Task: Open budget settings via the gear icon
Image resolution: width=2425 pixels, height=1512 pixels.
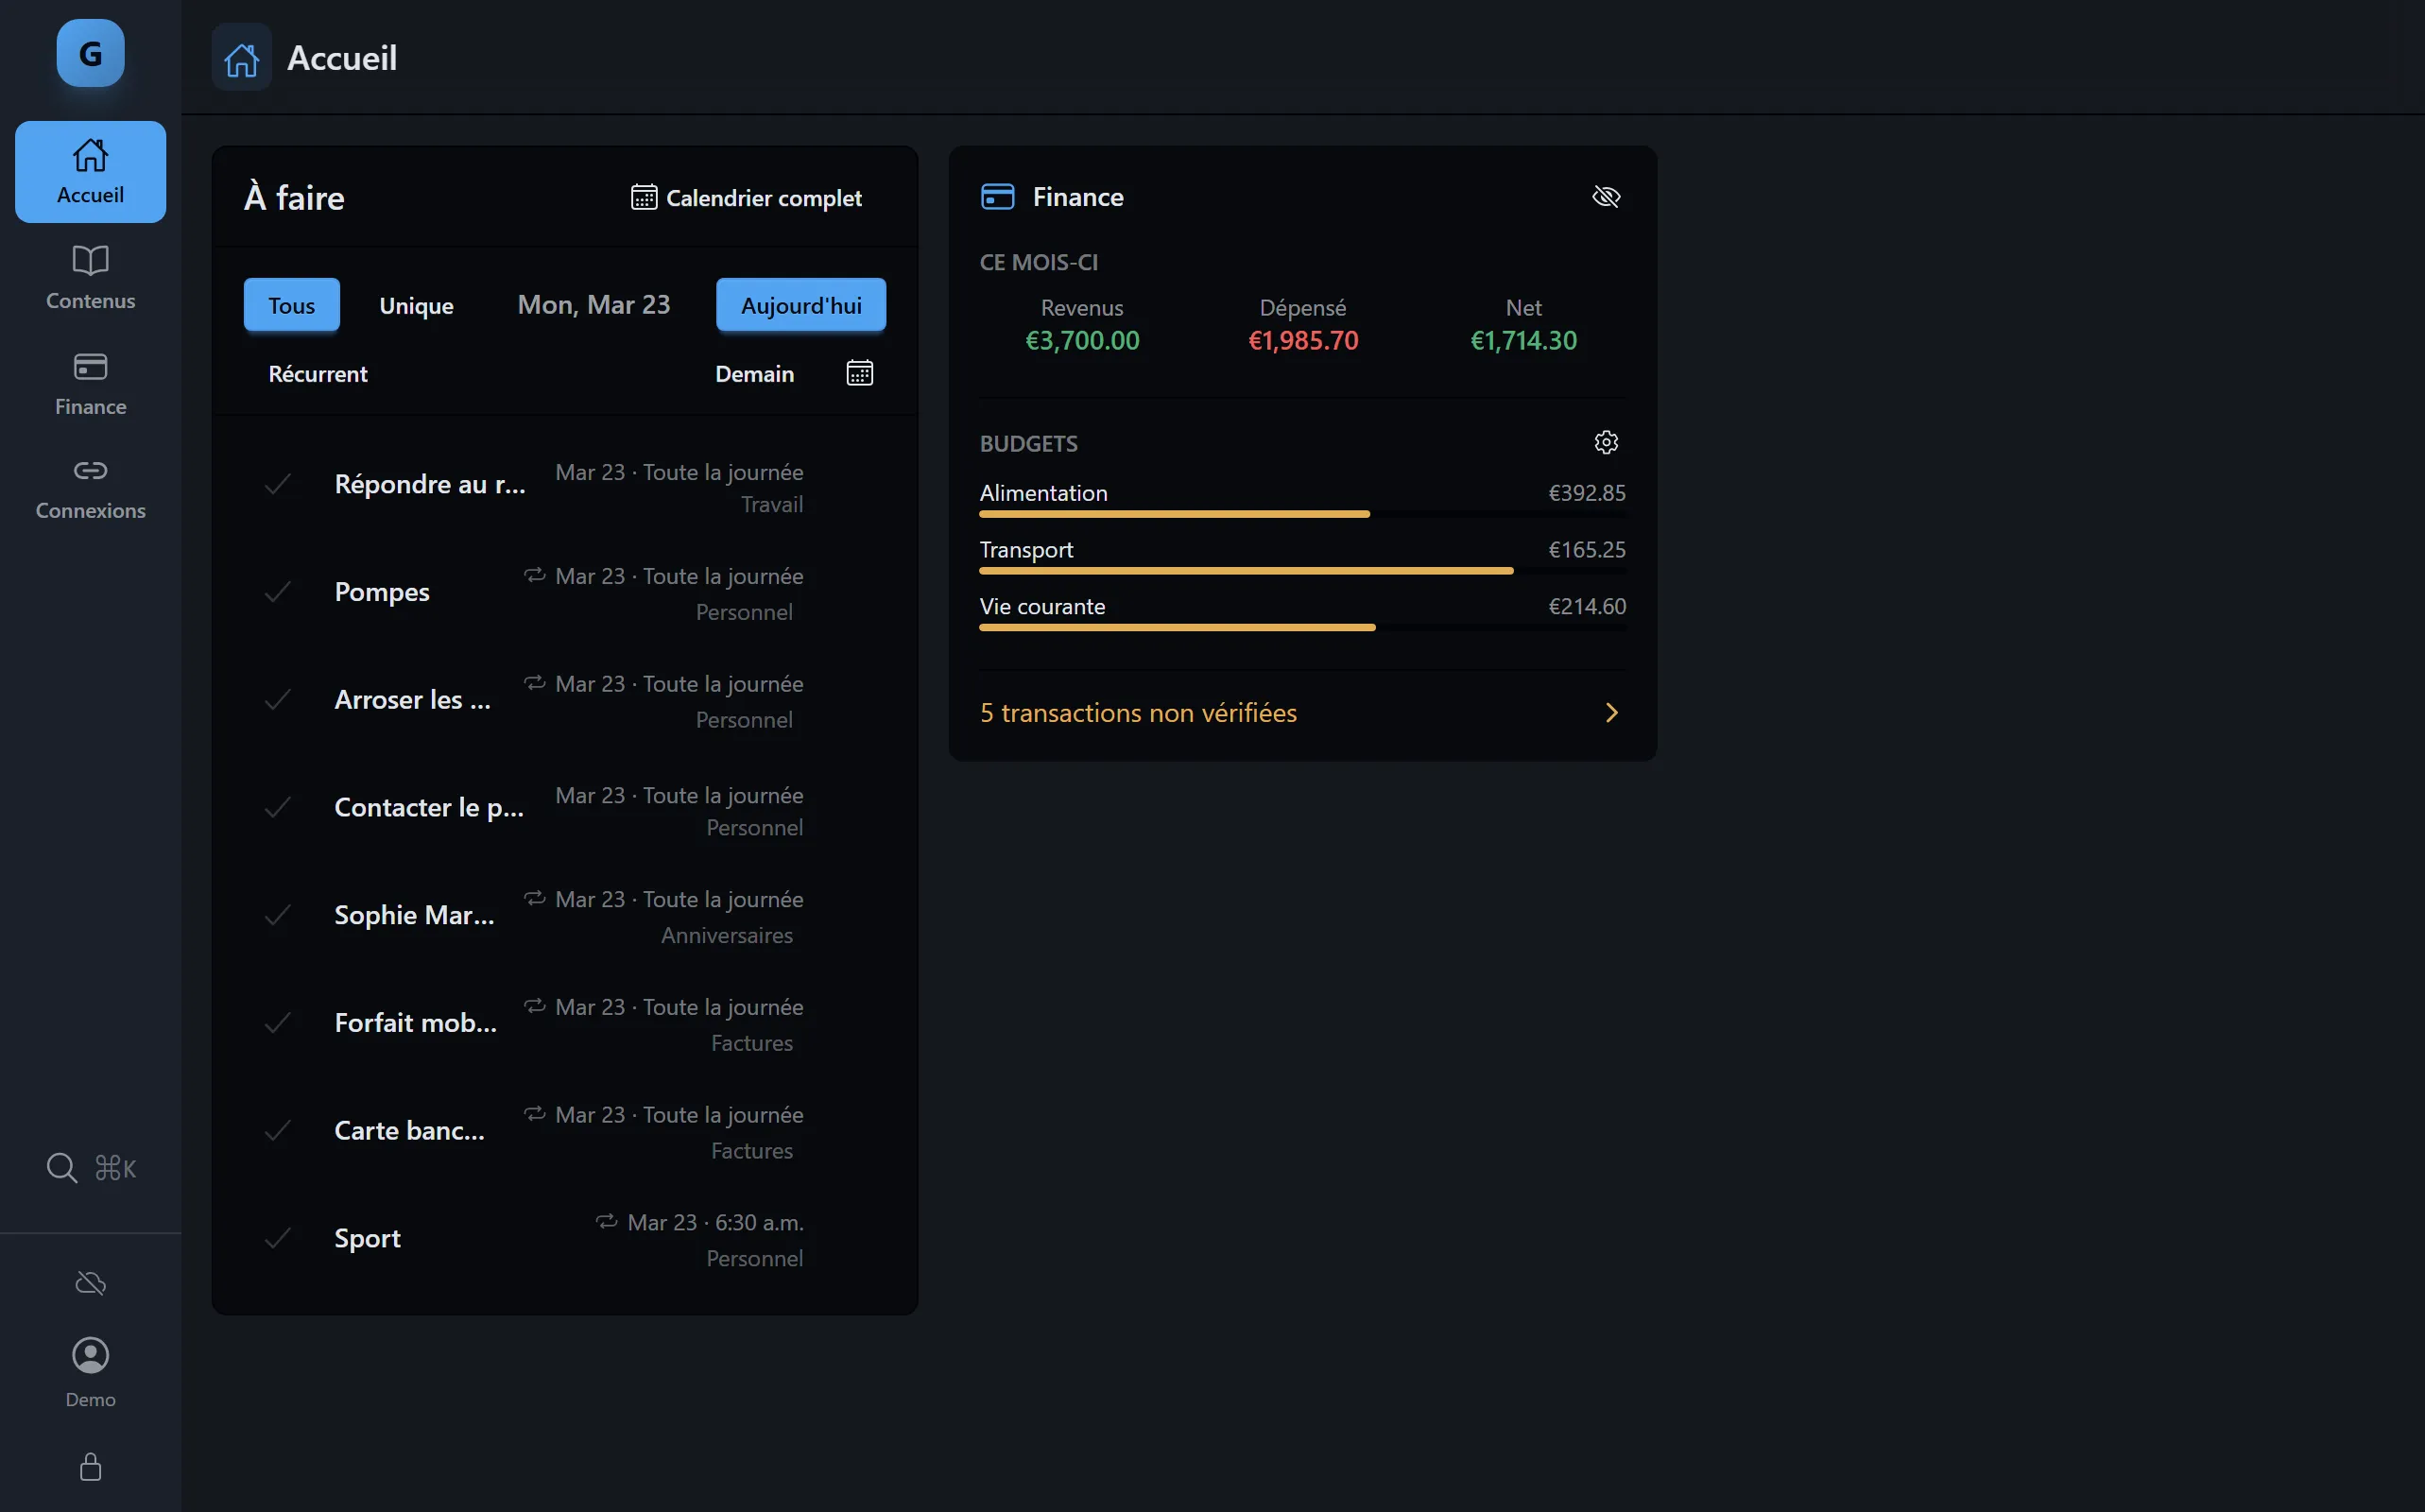Action: point(1605,441)
